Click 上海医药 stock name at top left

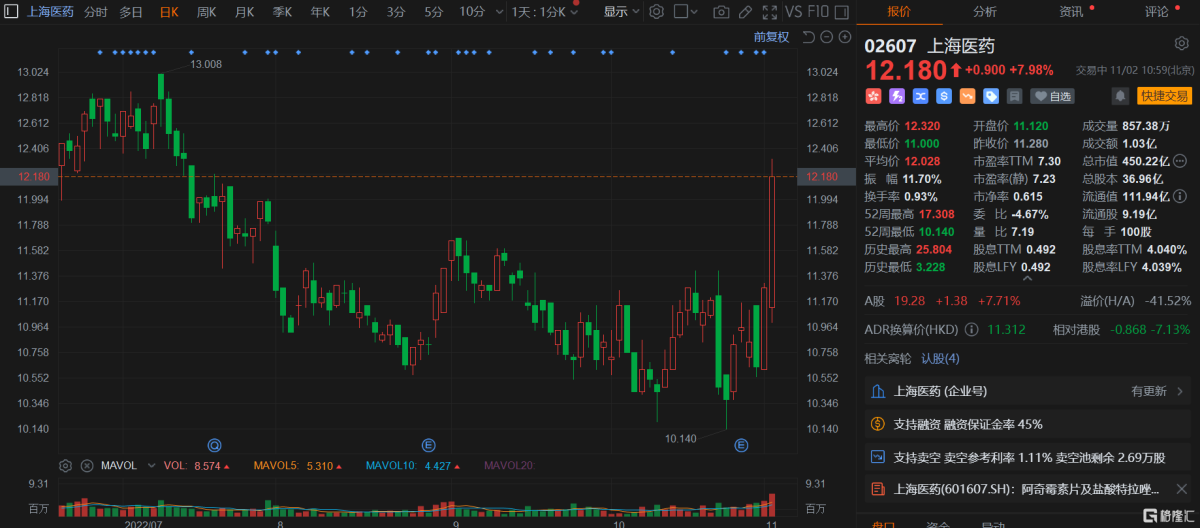tap(49, 12)
